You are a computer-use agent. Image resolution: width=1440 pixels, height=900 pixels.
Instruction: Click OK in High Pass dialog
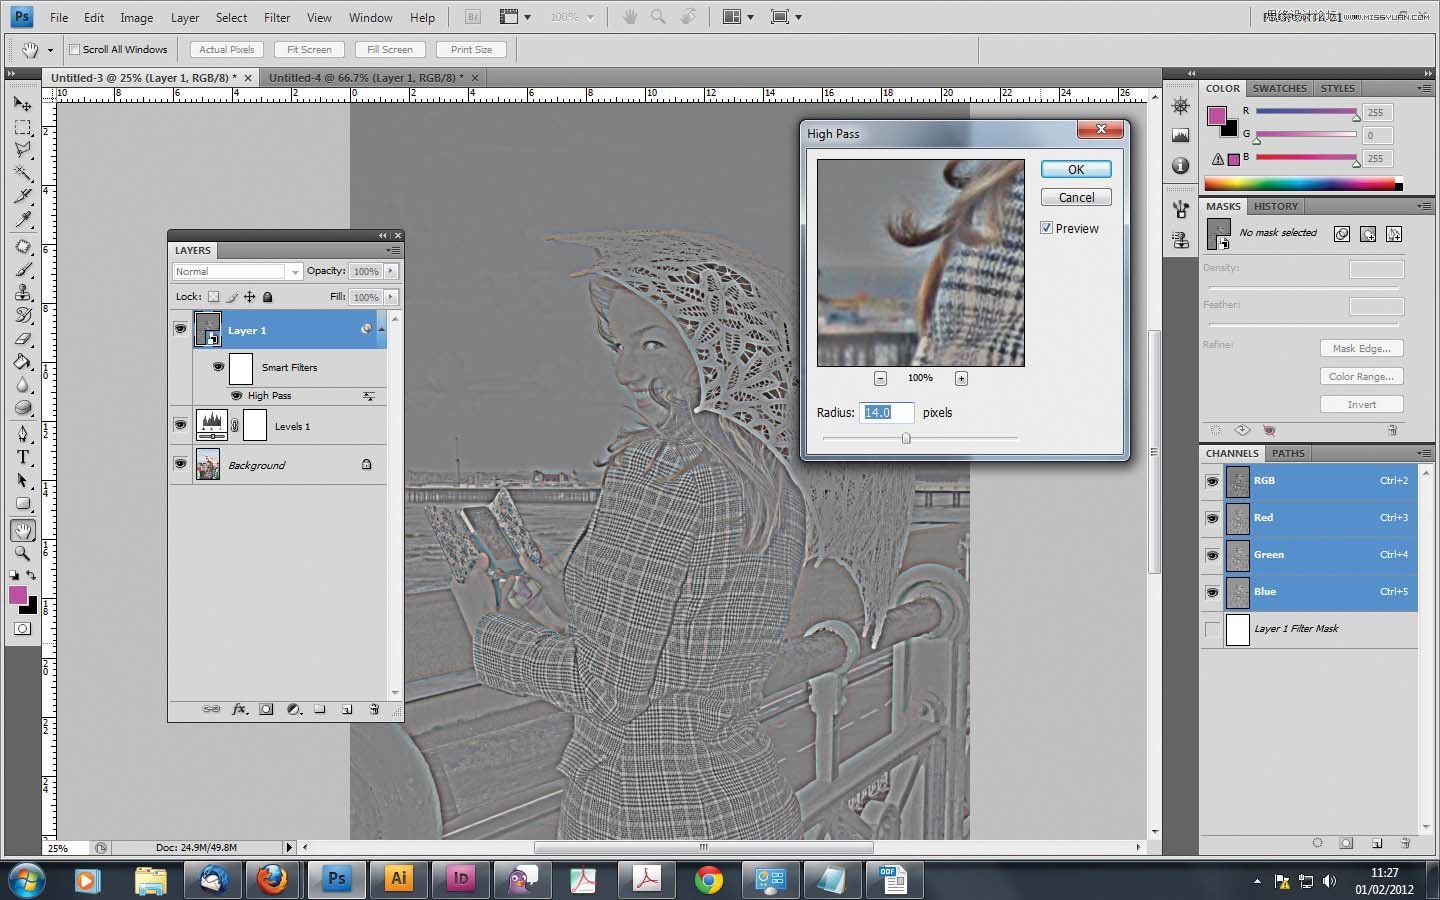point(1075,169)
